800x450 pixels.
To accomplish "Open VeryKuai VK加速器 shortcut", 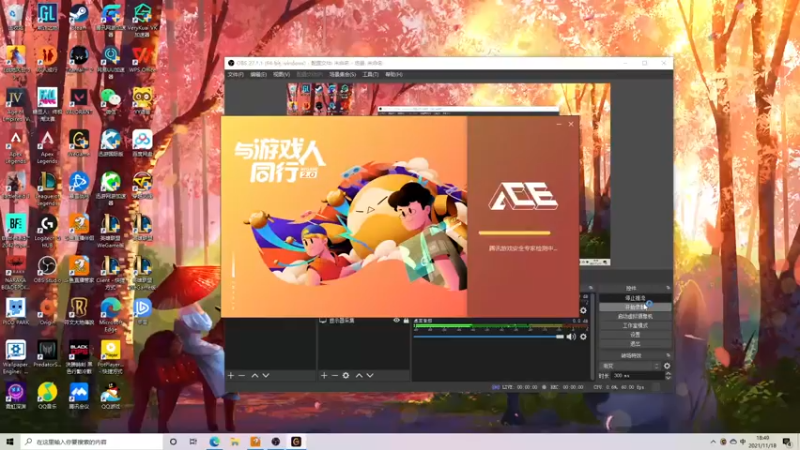I will pos(142,19).
